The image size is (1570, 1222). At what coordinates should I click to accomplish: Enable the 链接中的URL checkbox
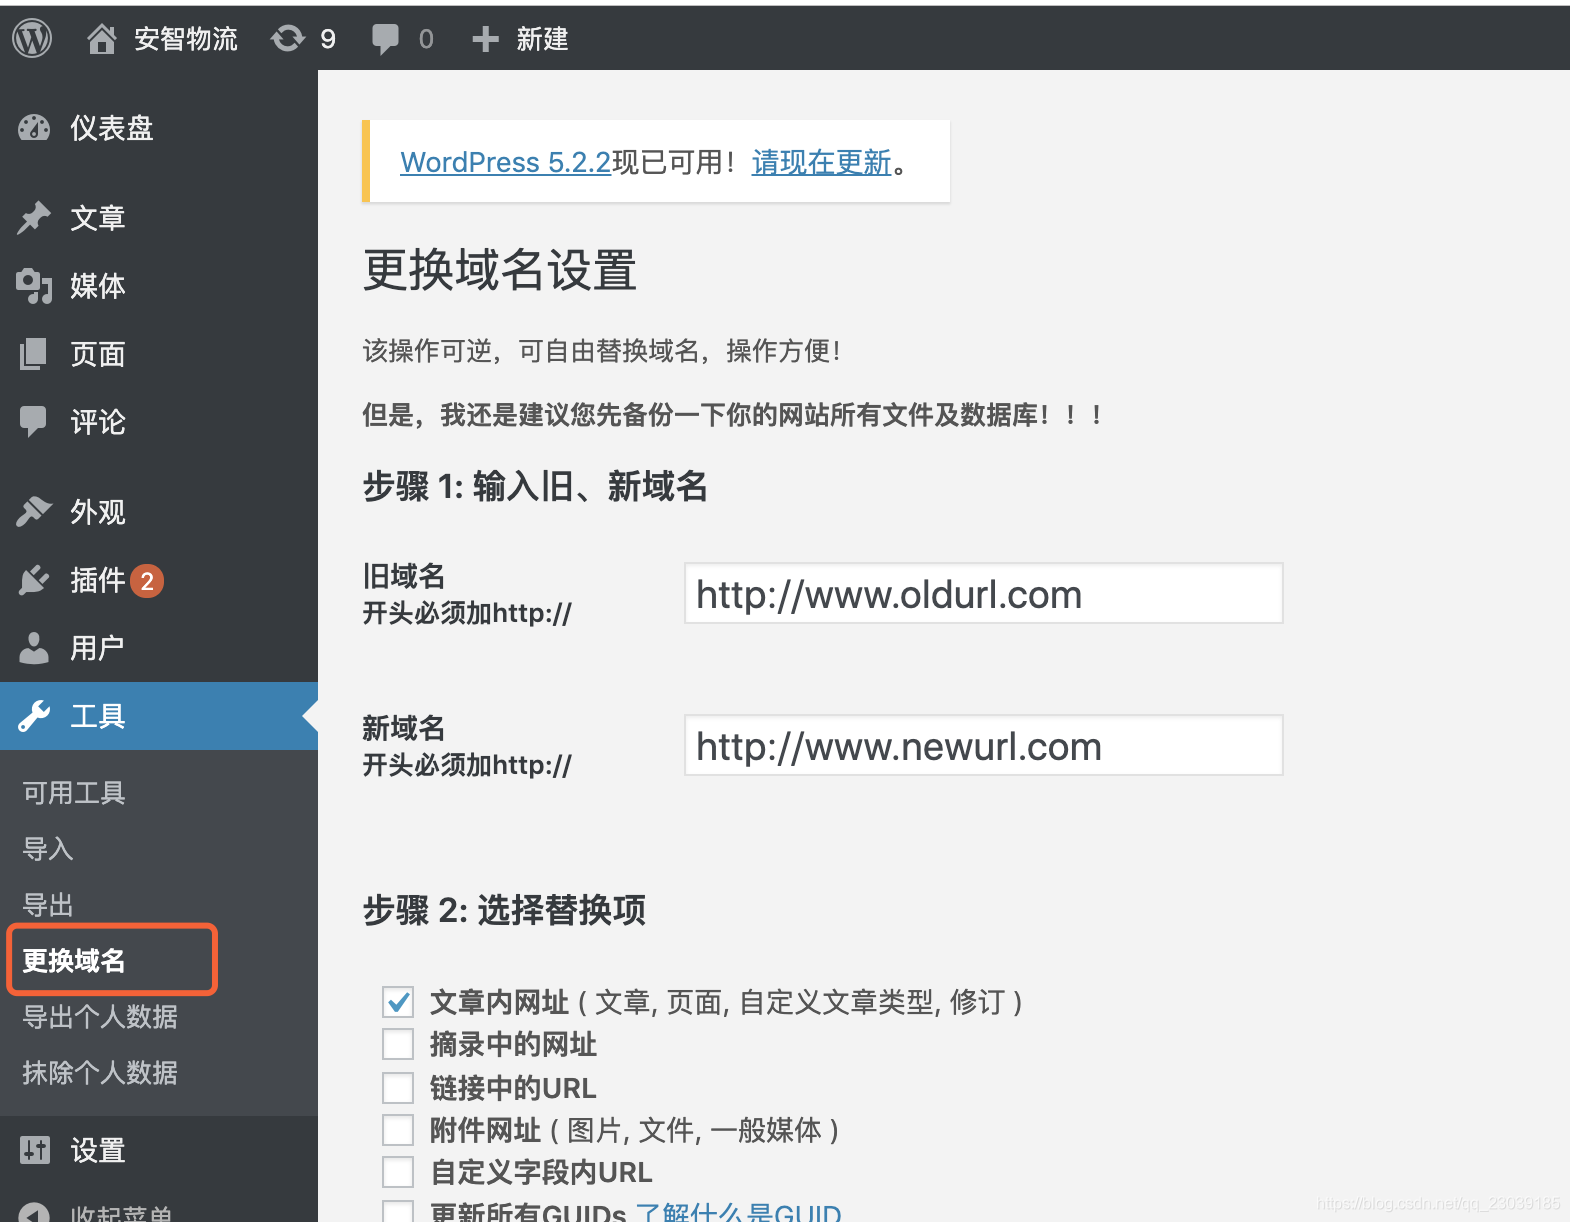pyautogui.click(x=398, y=1087)
